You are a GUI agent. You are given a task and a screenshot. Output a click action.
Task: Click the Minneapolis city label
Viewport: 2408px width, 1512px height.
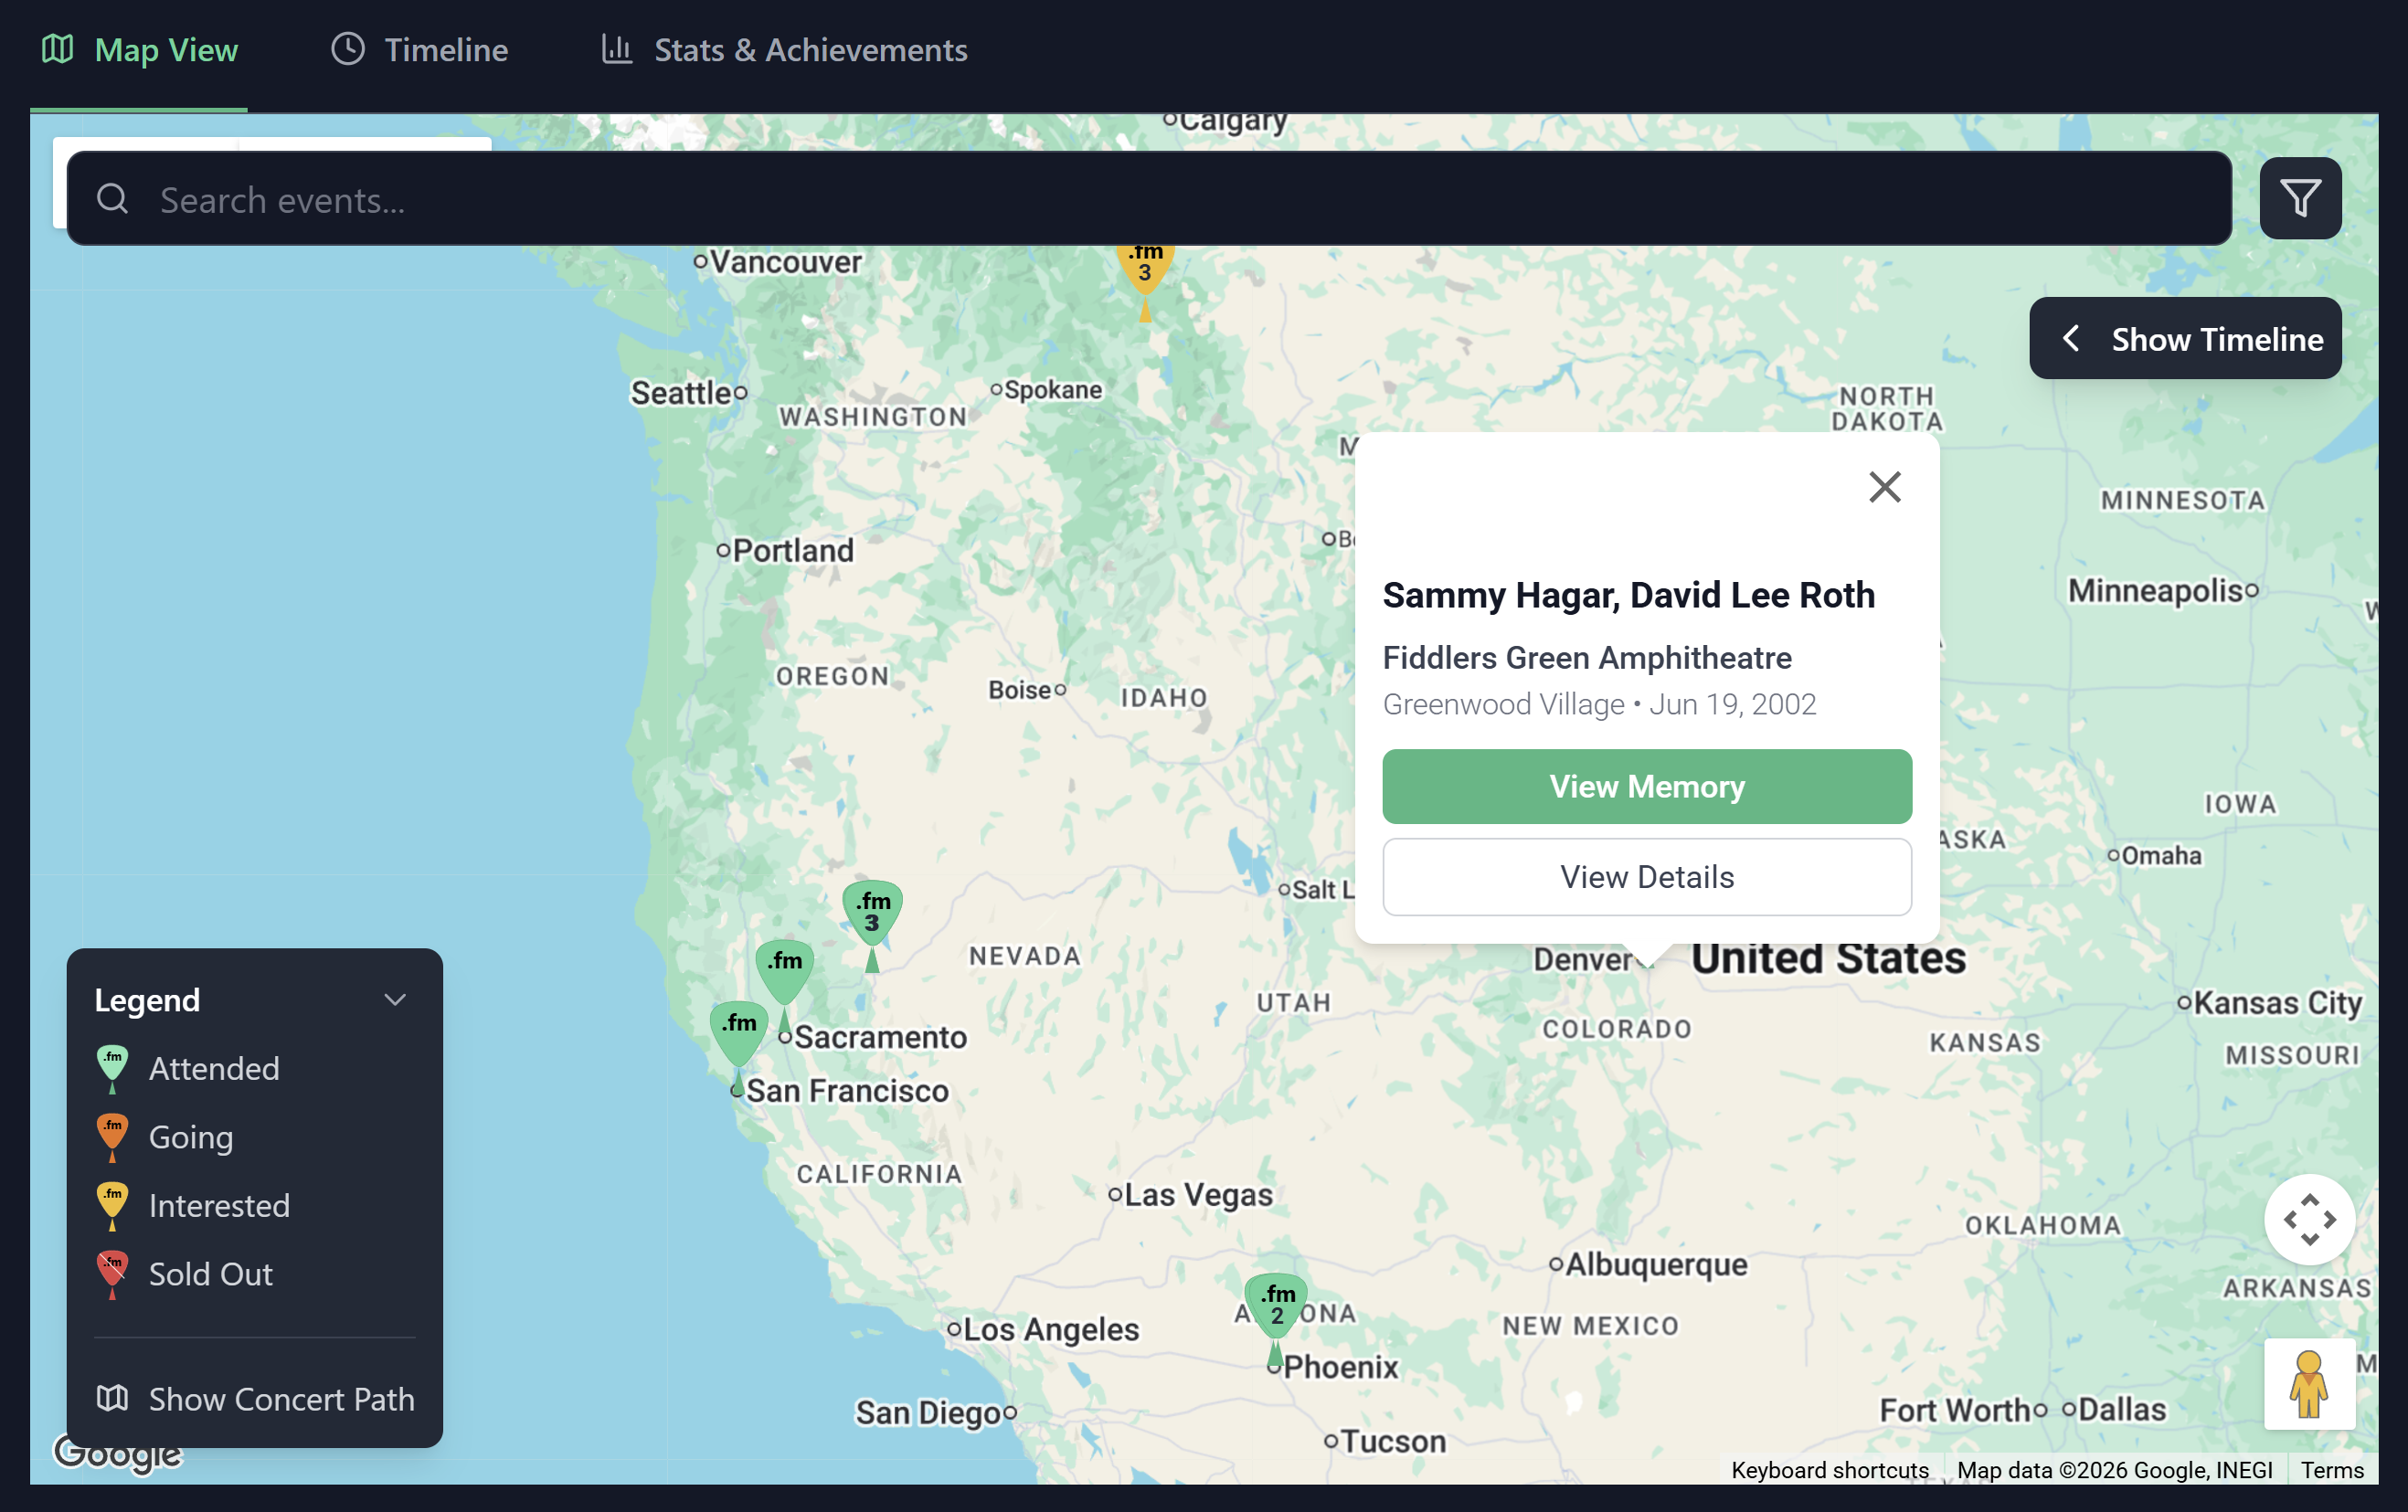(2155, 590)
